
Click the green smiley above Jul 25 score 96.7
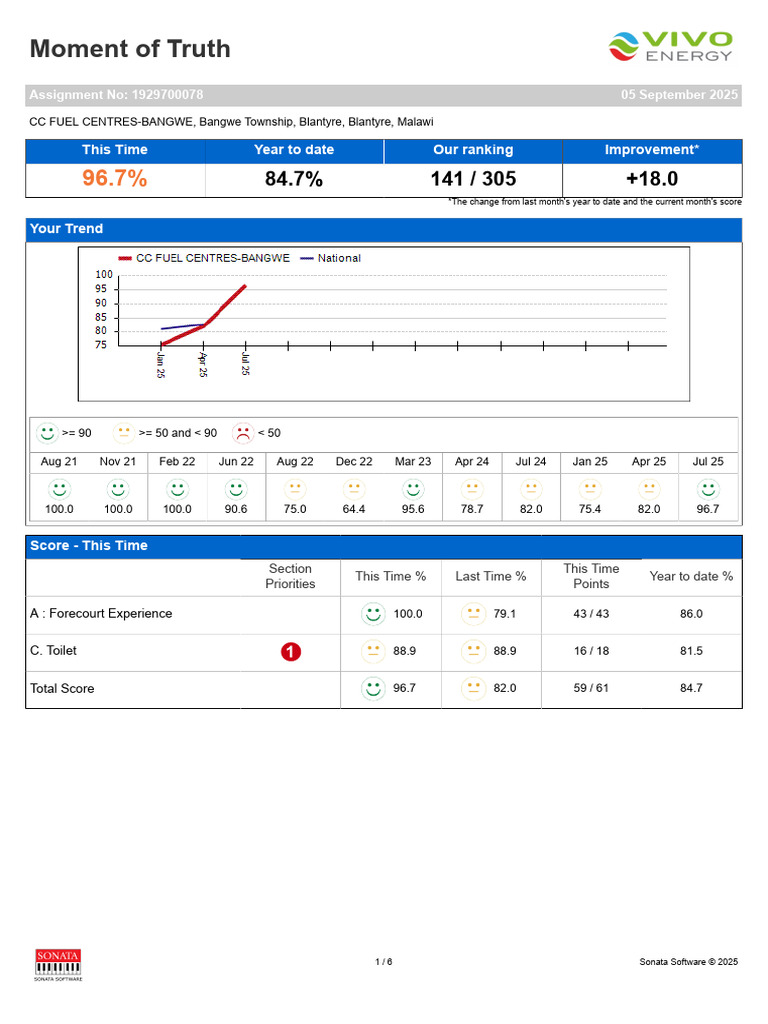tap(708, 489)
